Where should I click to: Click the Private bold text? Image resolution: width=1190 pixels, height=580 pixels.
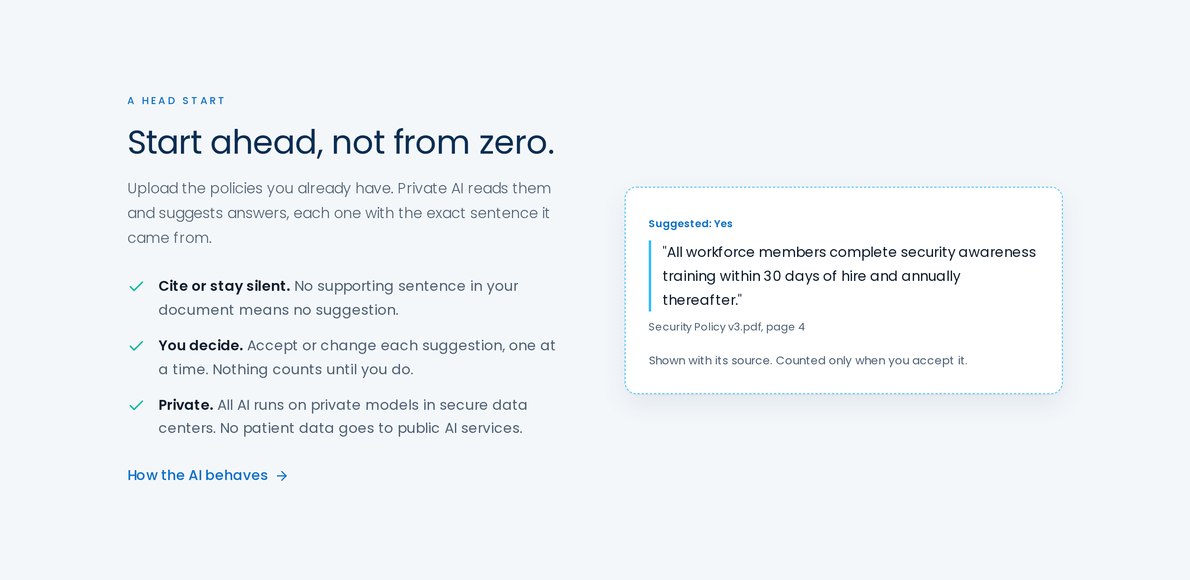tap(185, 405)
